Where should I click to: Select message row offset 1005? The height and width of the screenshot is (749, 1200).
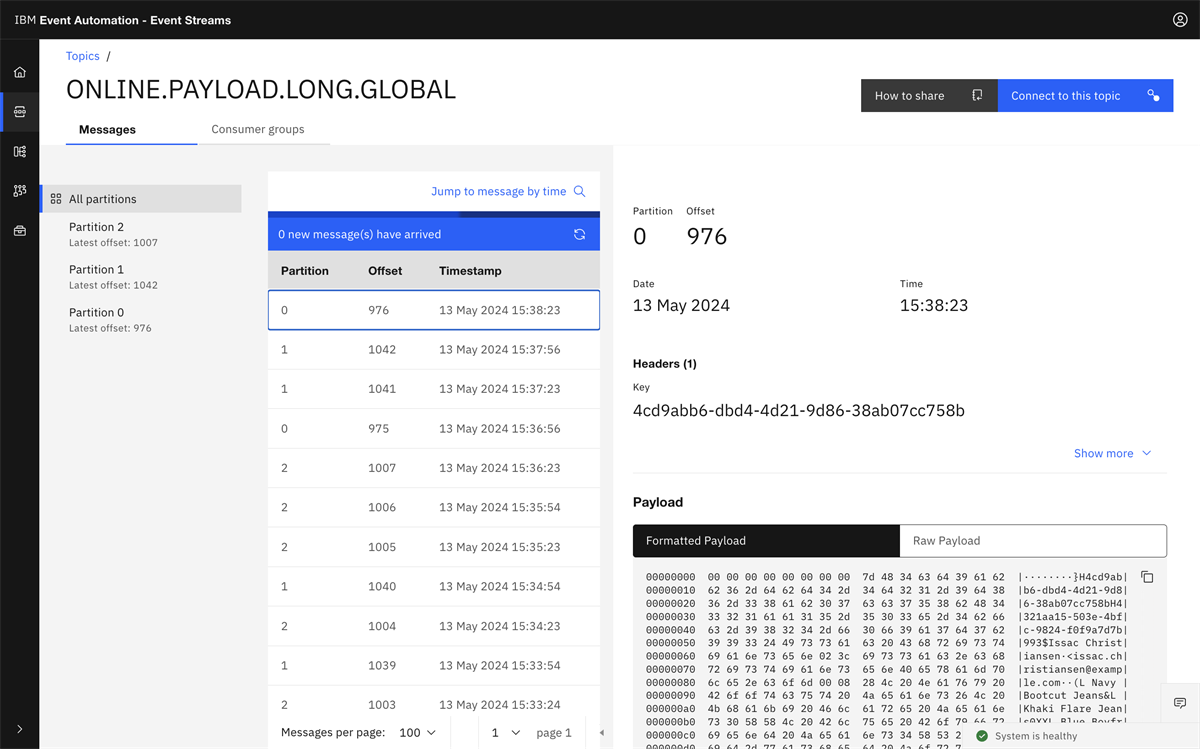click(x=434, y=547)
